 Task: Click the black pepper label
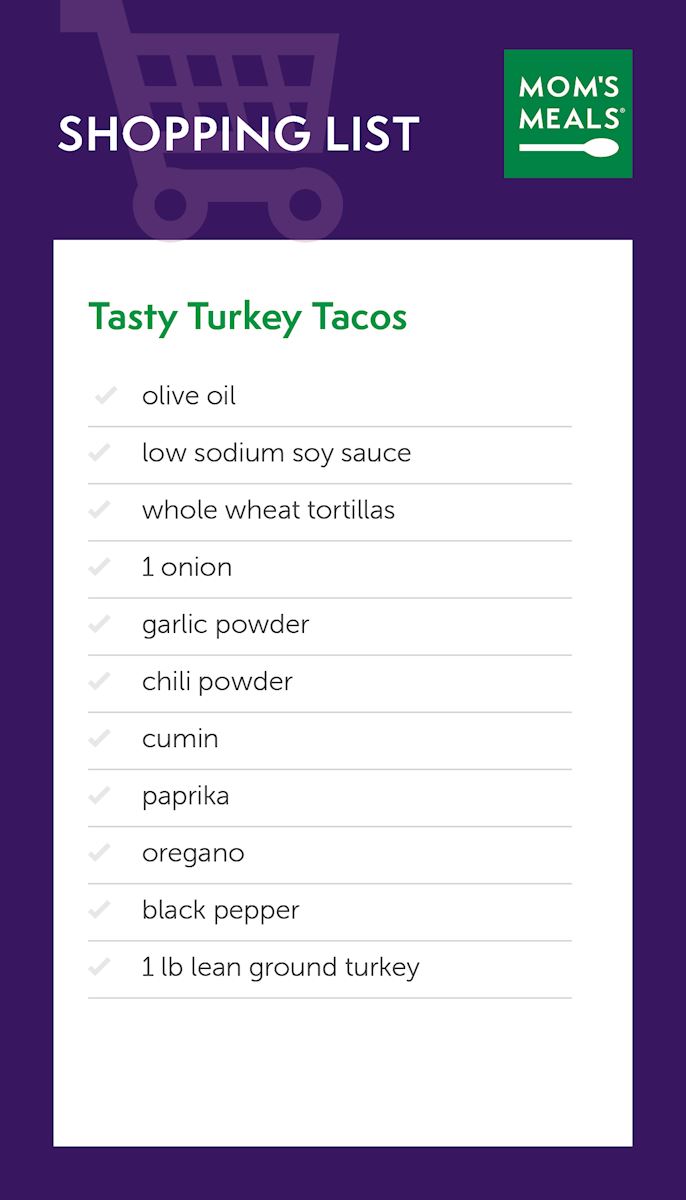click(220, 911)
